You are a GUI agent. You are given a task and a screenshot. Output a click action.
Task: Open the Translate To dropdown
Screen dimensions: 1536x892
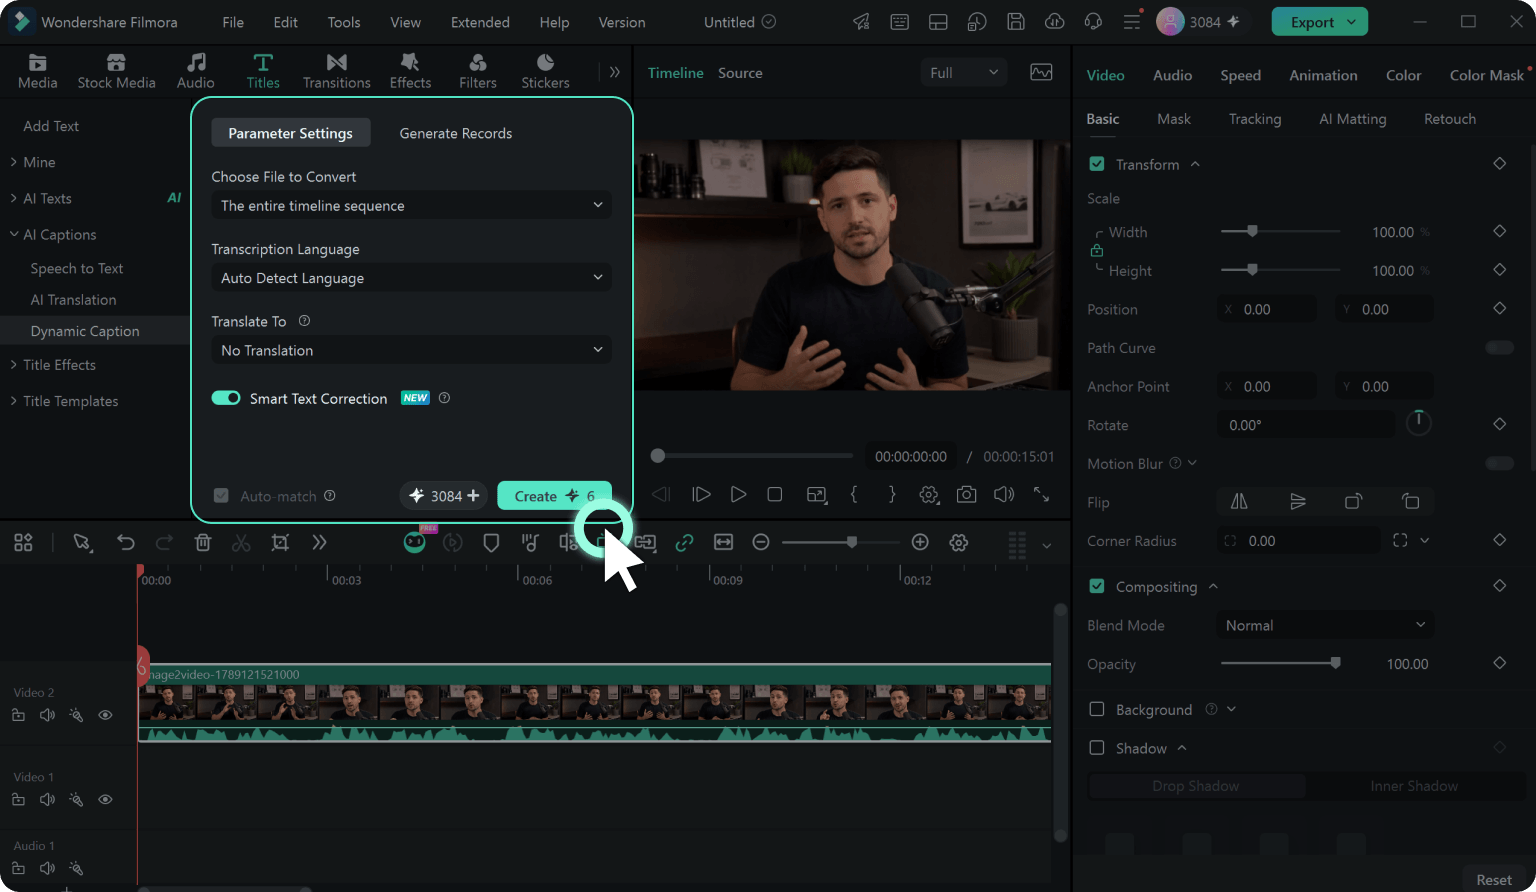click(x=411, y=350)
